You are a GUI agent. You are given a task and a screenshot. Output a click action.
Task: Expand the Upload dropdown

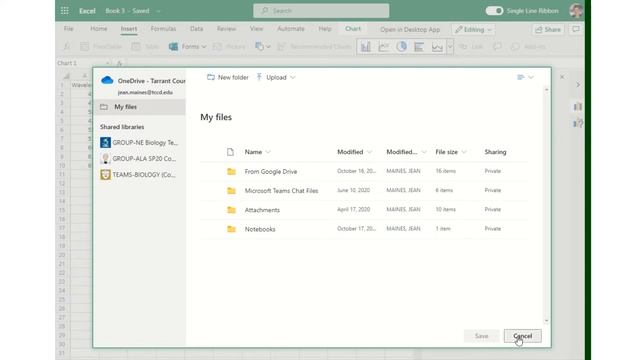tap(293, 78)
